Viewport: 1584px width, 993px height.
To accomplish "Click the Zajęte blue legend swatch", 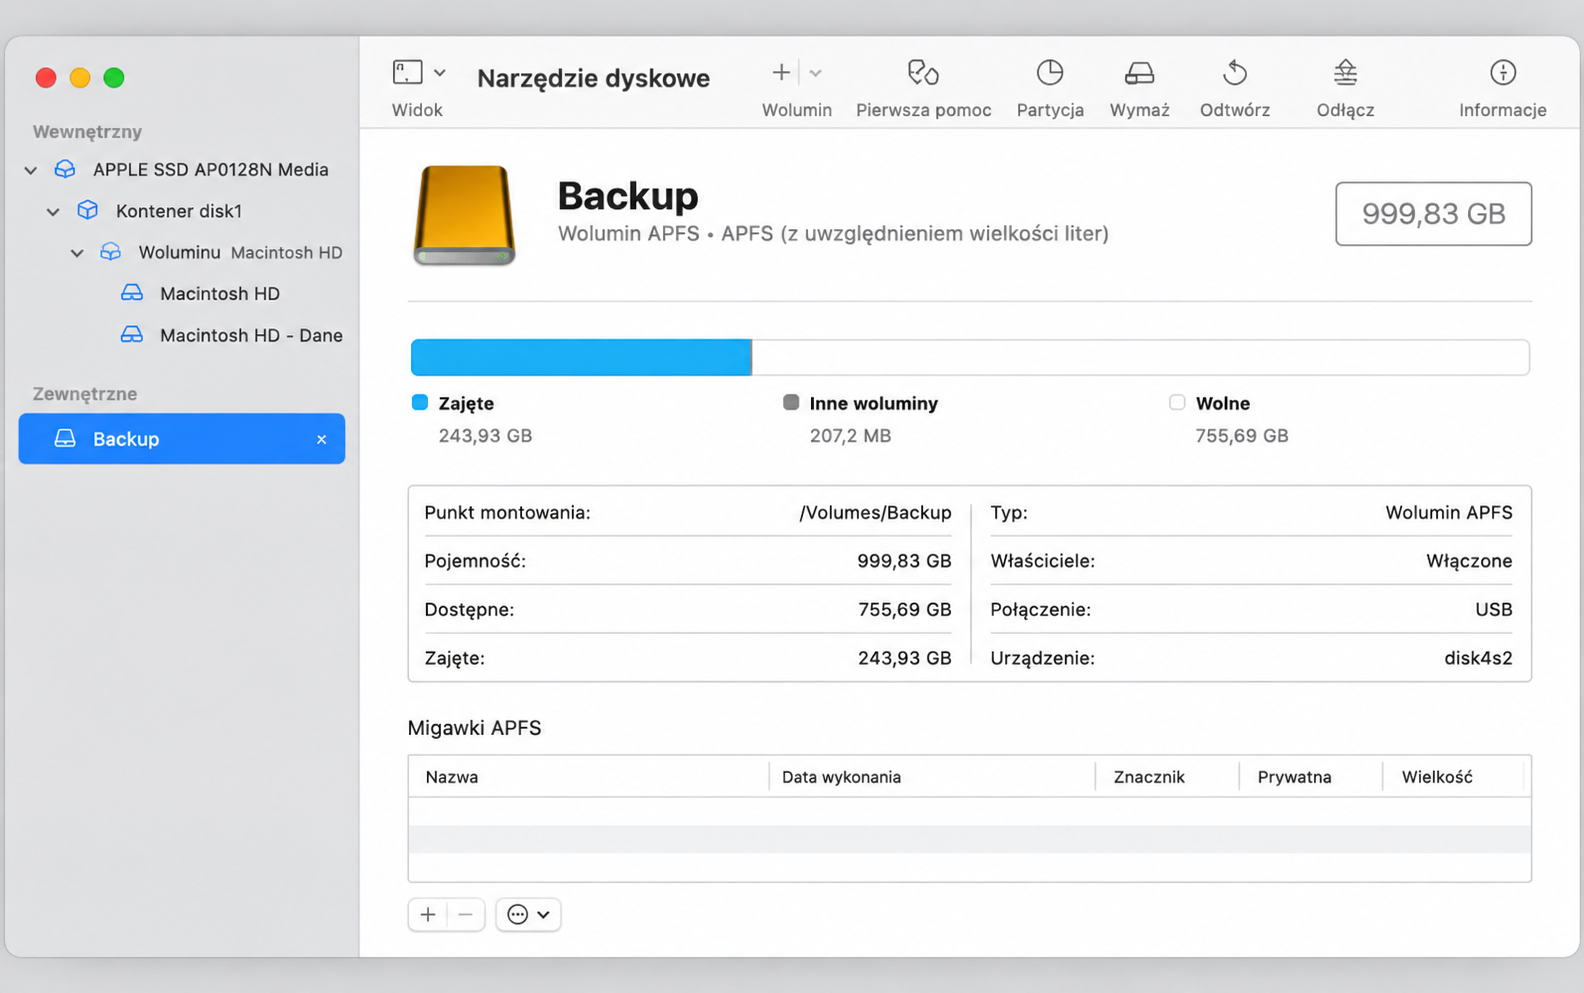I will [420, 402].
